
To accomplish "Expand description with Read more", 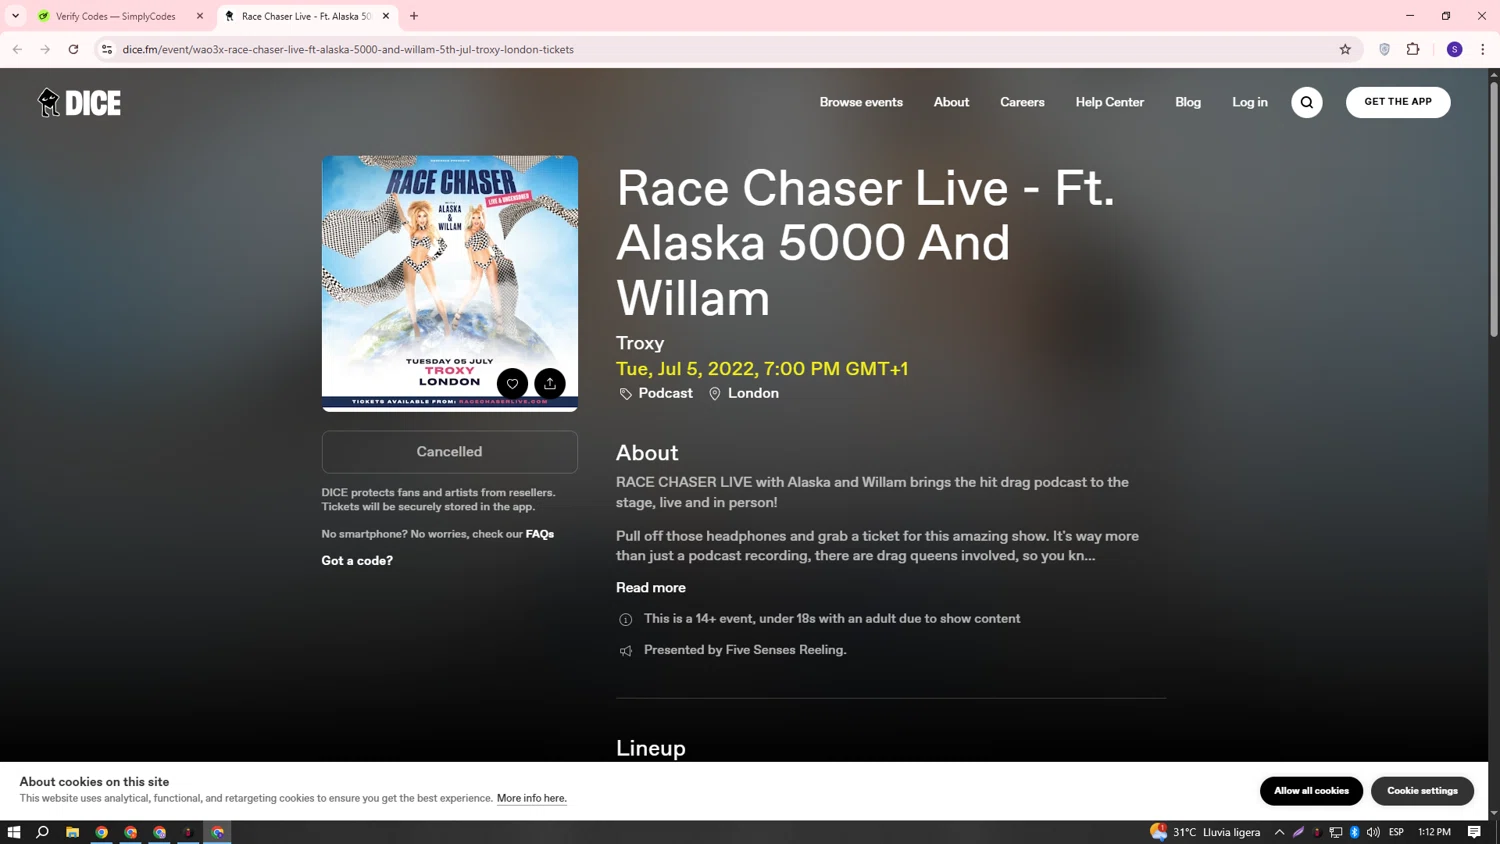I will (651, 588).
